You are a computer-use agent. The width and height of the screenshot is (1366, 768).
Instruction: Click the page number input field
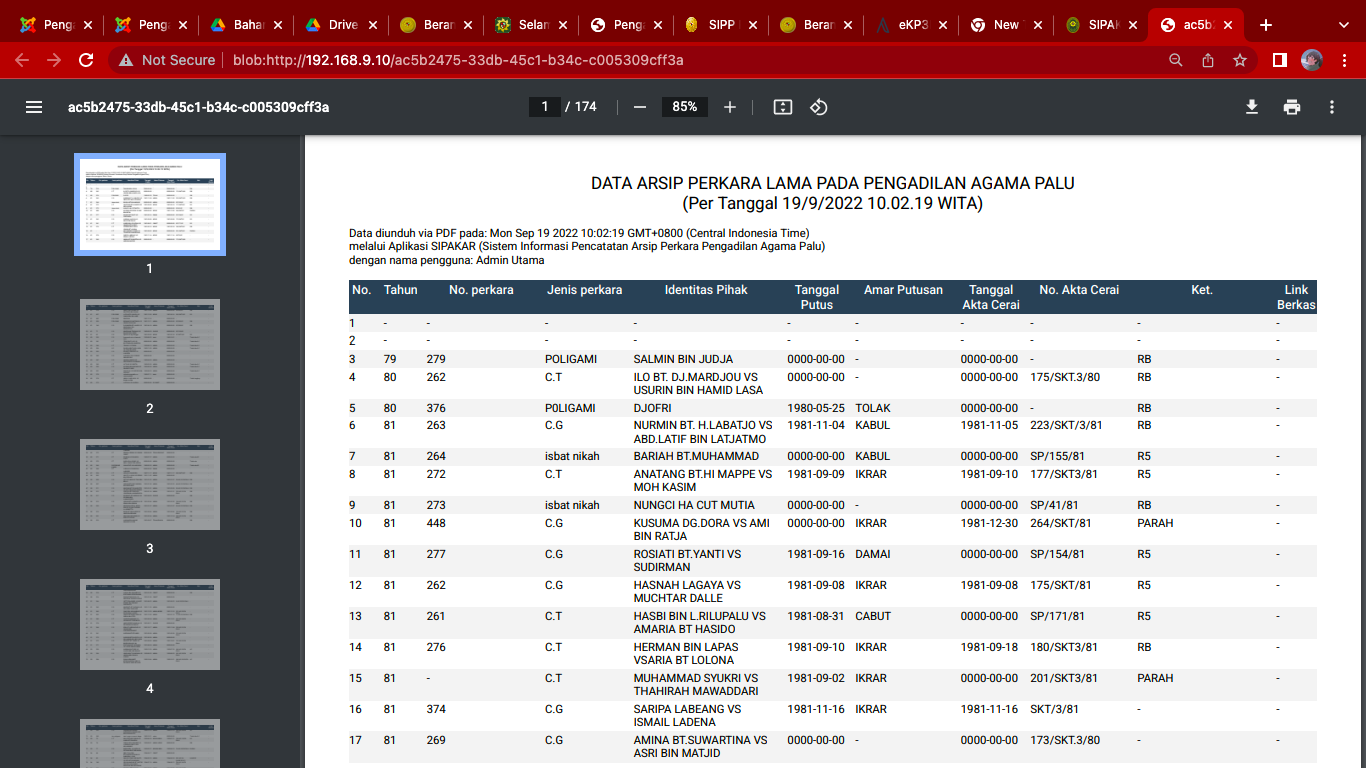coord(545,107)
